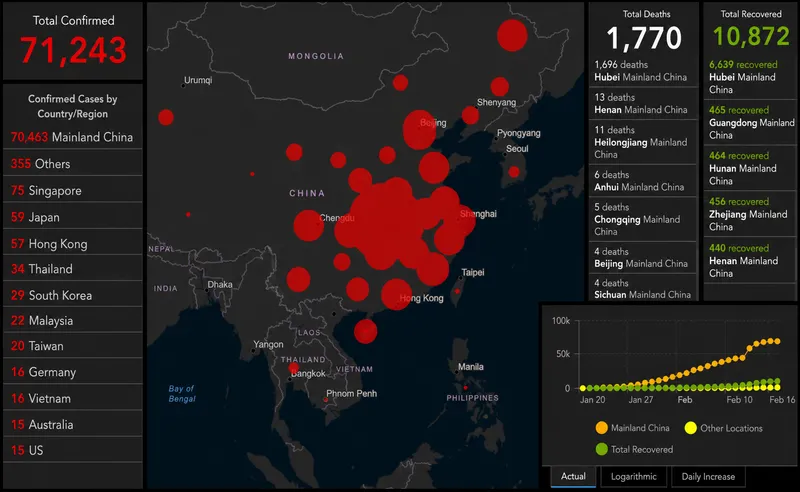Image resolution: width=800 pixels, height=492 pixels.
Task: Open the Daily Increase chart tab
Action: pyautogui.click(x=708, y=476)
